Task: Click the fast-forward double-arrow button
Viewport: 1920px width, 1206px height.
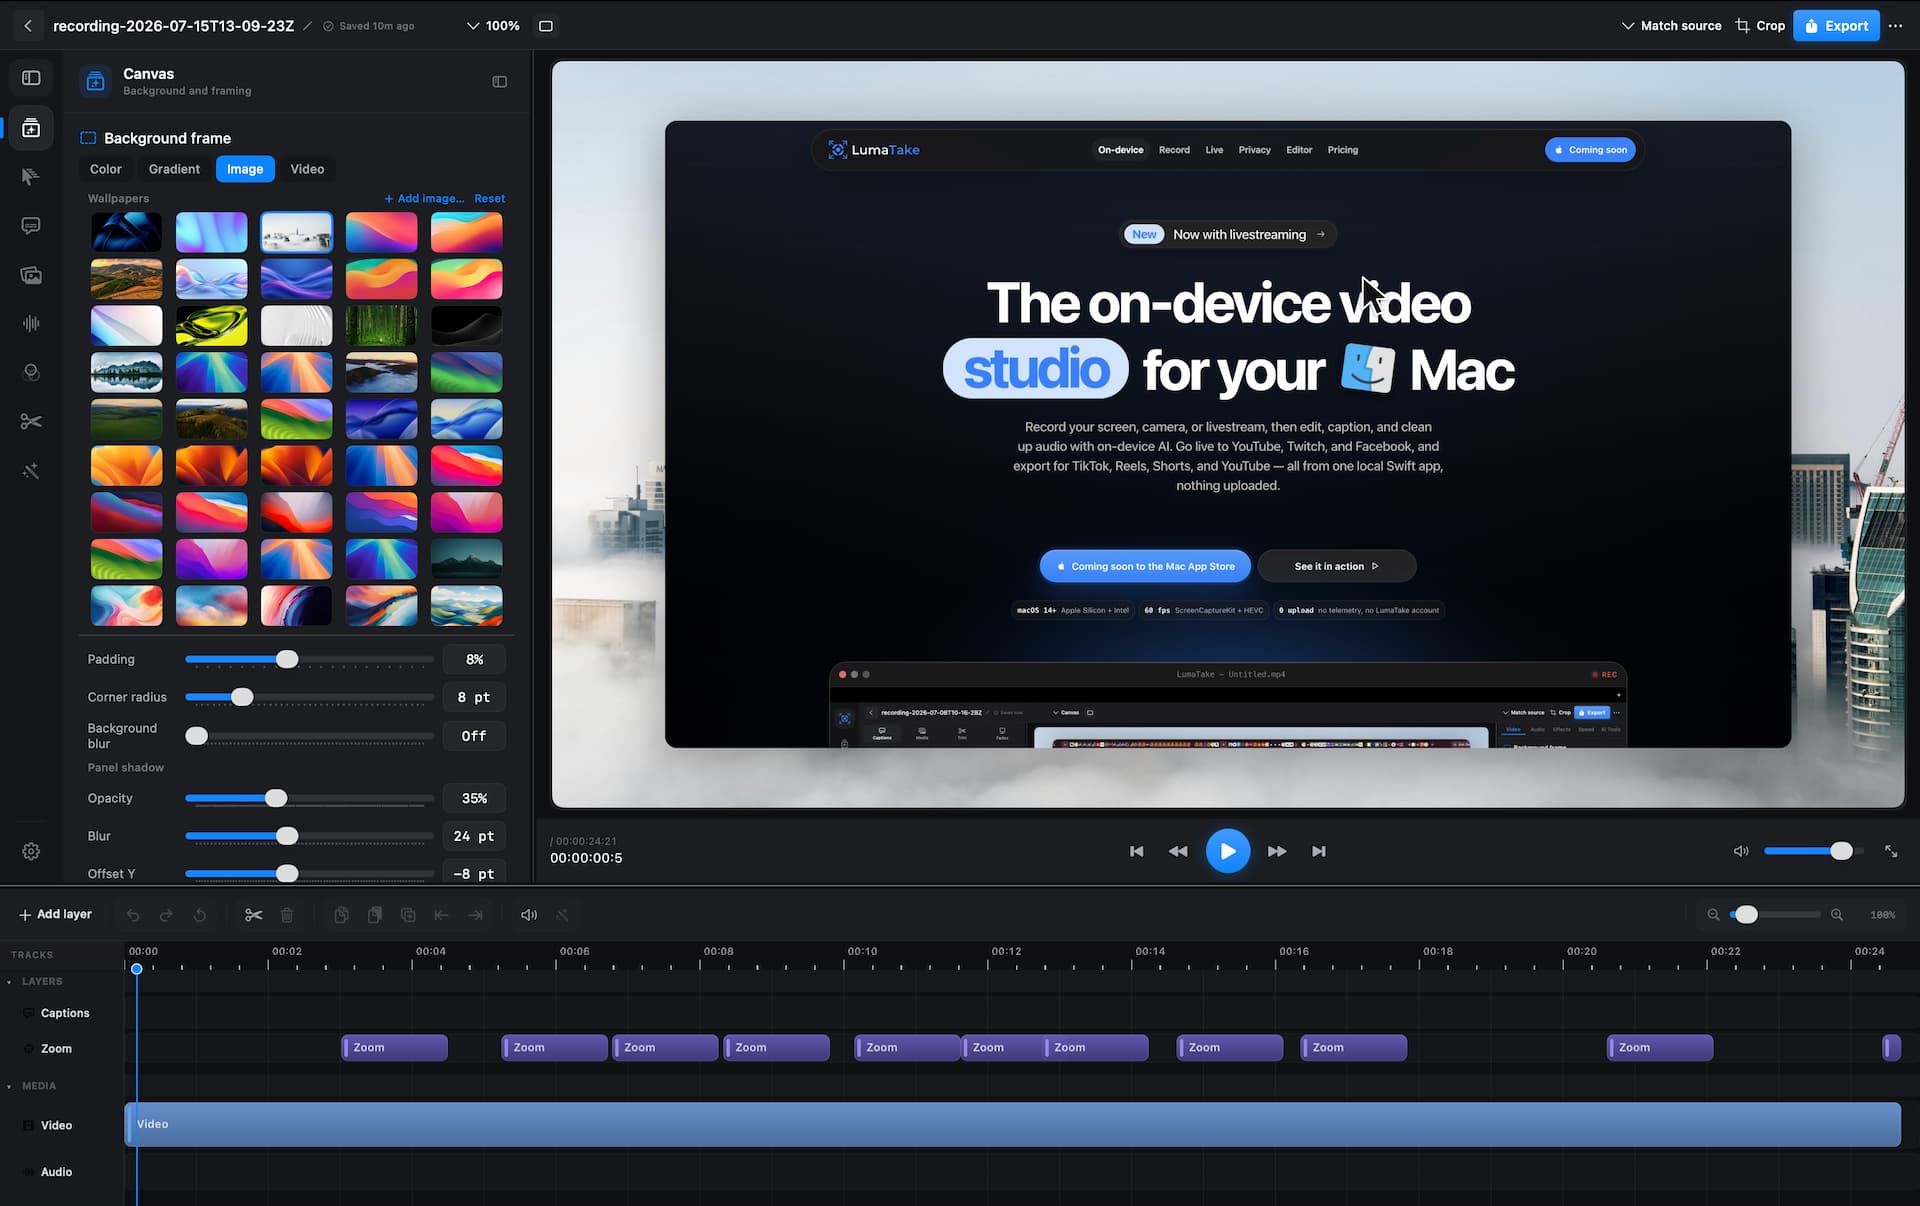Action: click(1277, 851)
